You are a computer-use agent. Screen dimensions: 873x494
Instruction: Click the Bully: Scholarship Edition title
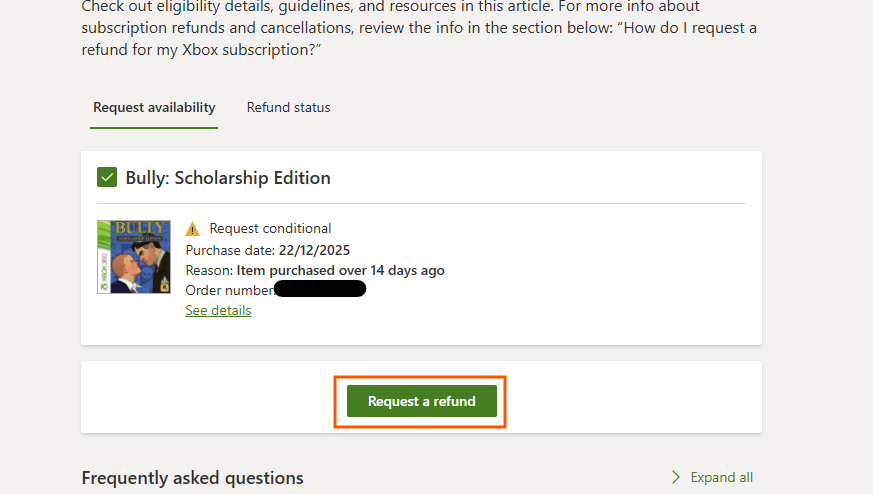tap(228, 178)
